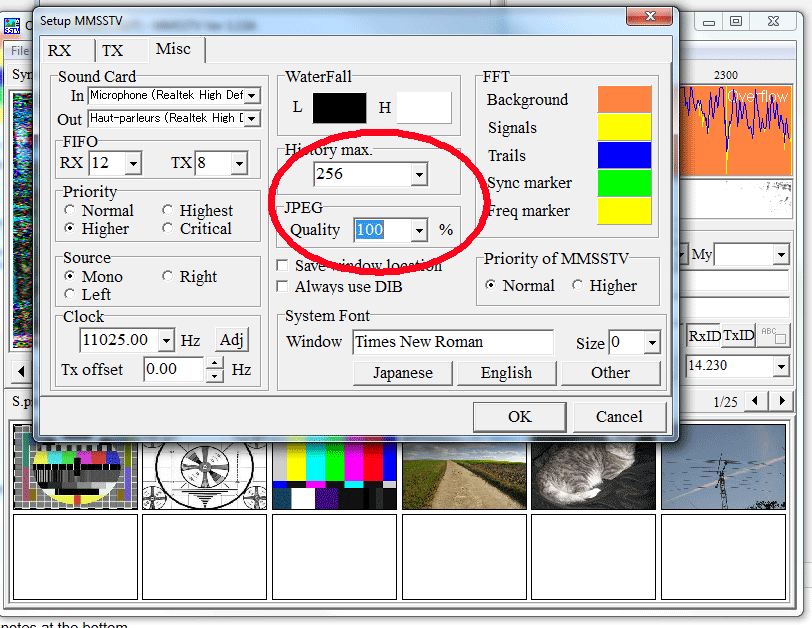Viewport: 812px width, 628px height.
Task: Maximize the main MMSSTV window
Action: pyautogui.click(x=736, y=21)
